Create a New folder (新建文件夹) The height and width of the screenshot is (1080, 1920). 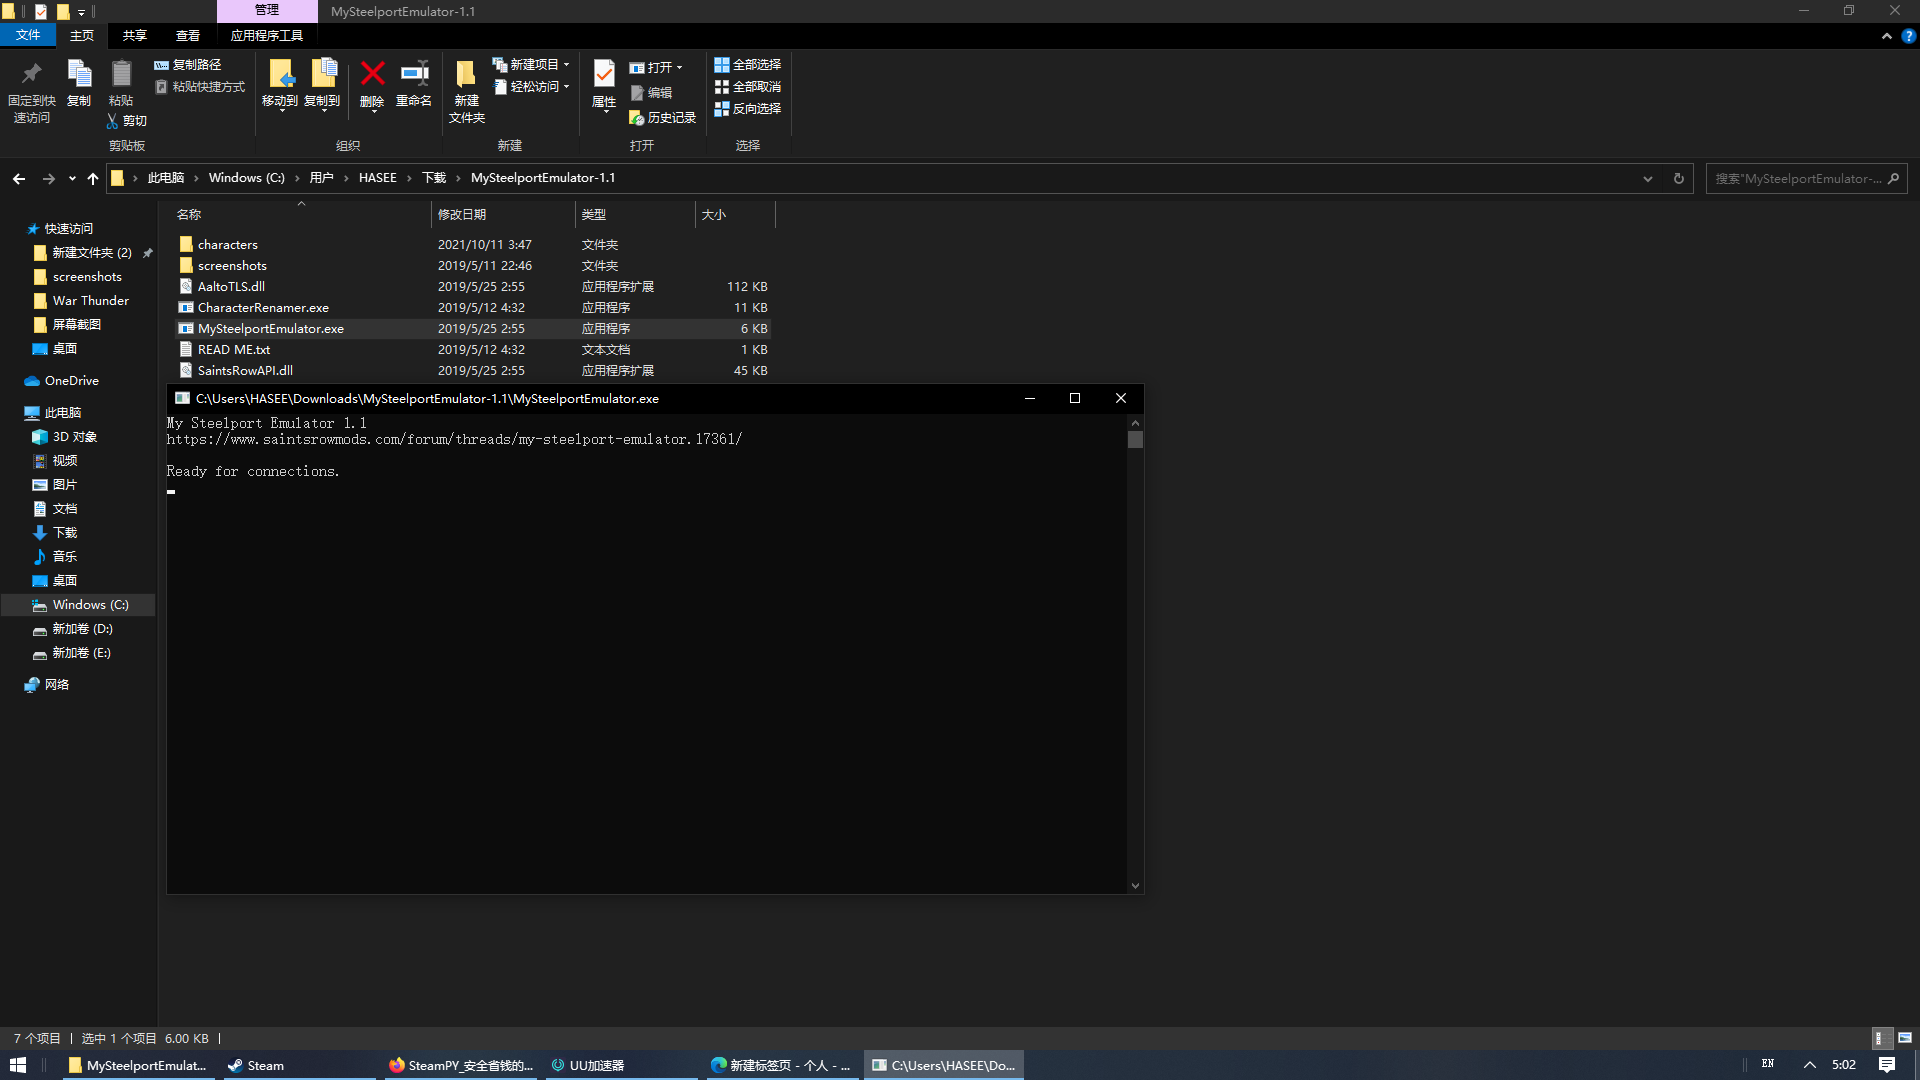pos(467,91)
